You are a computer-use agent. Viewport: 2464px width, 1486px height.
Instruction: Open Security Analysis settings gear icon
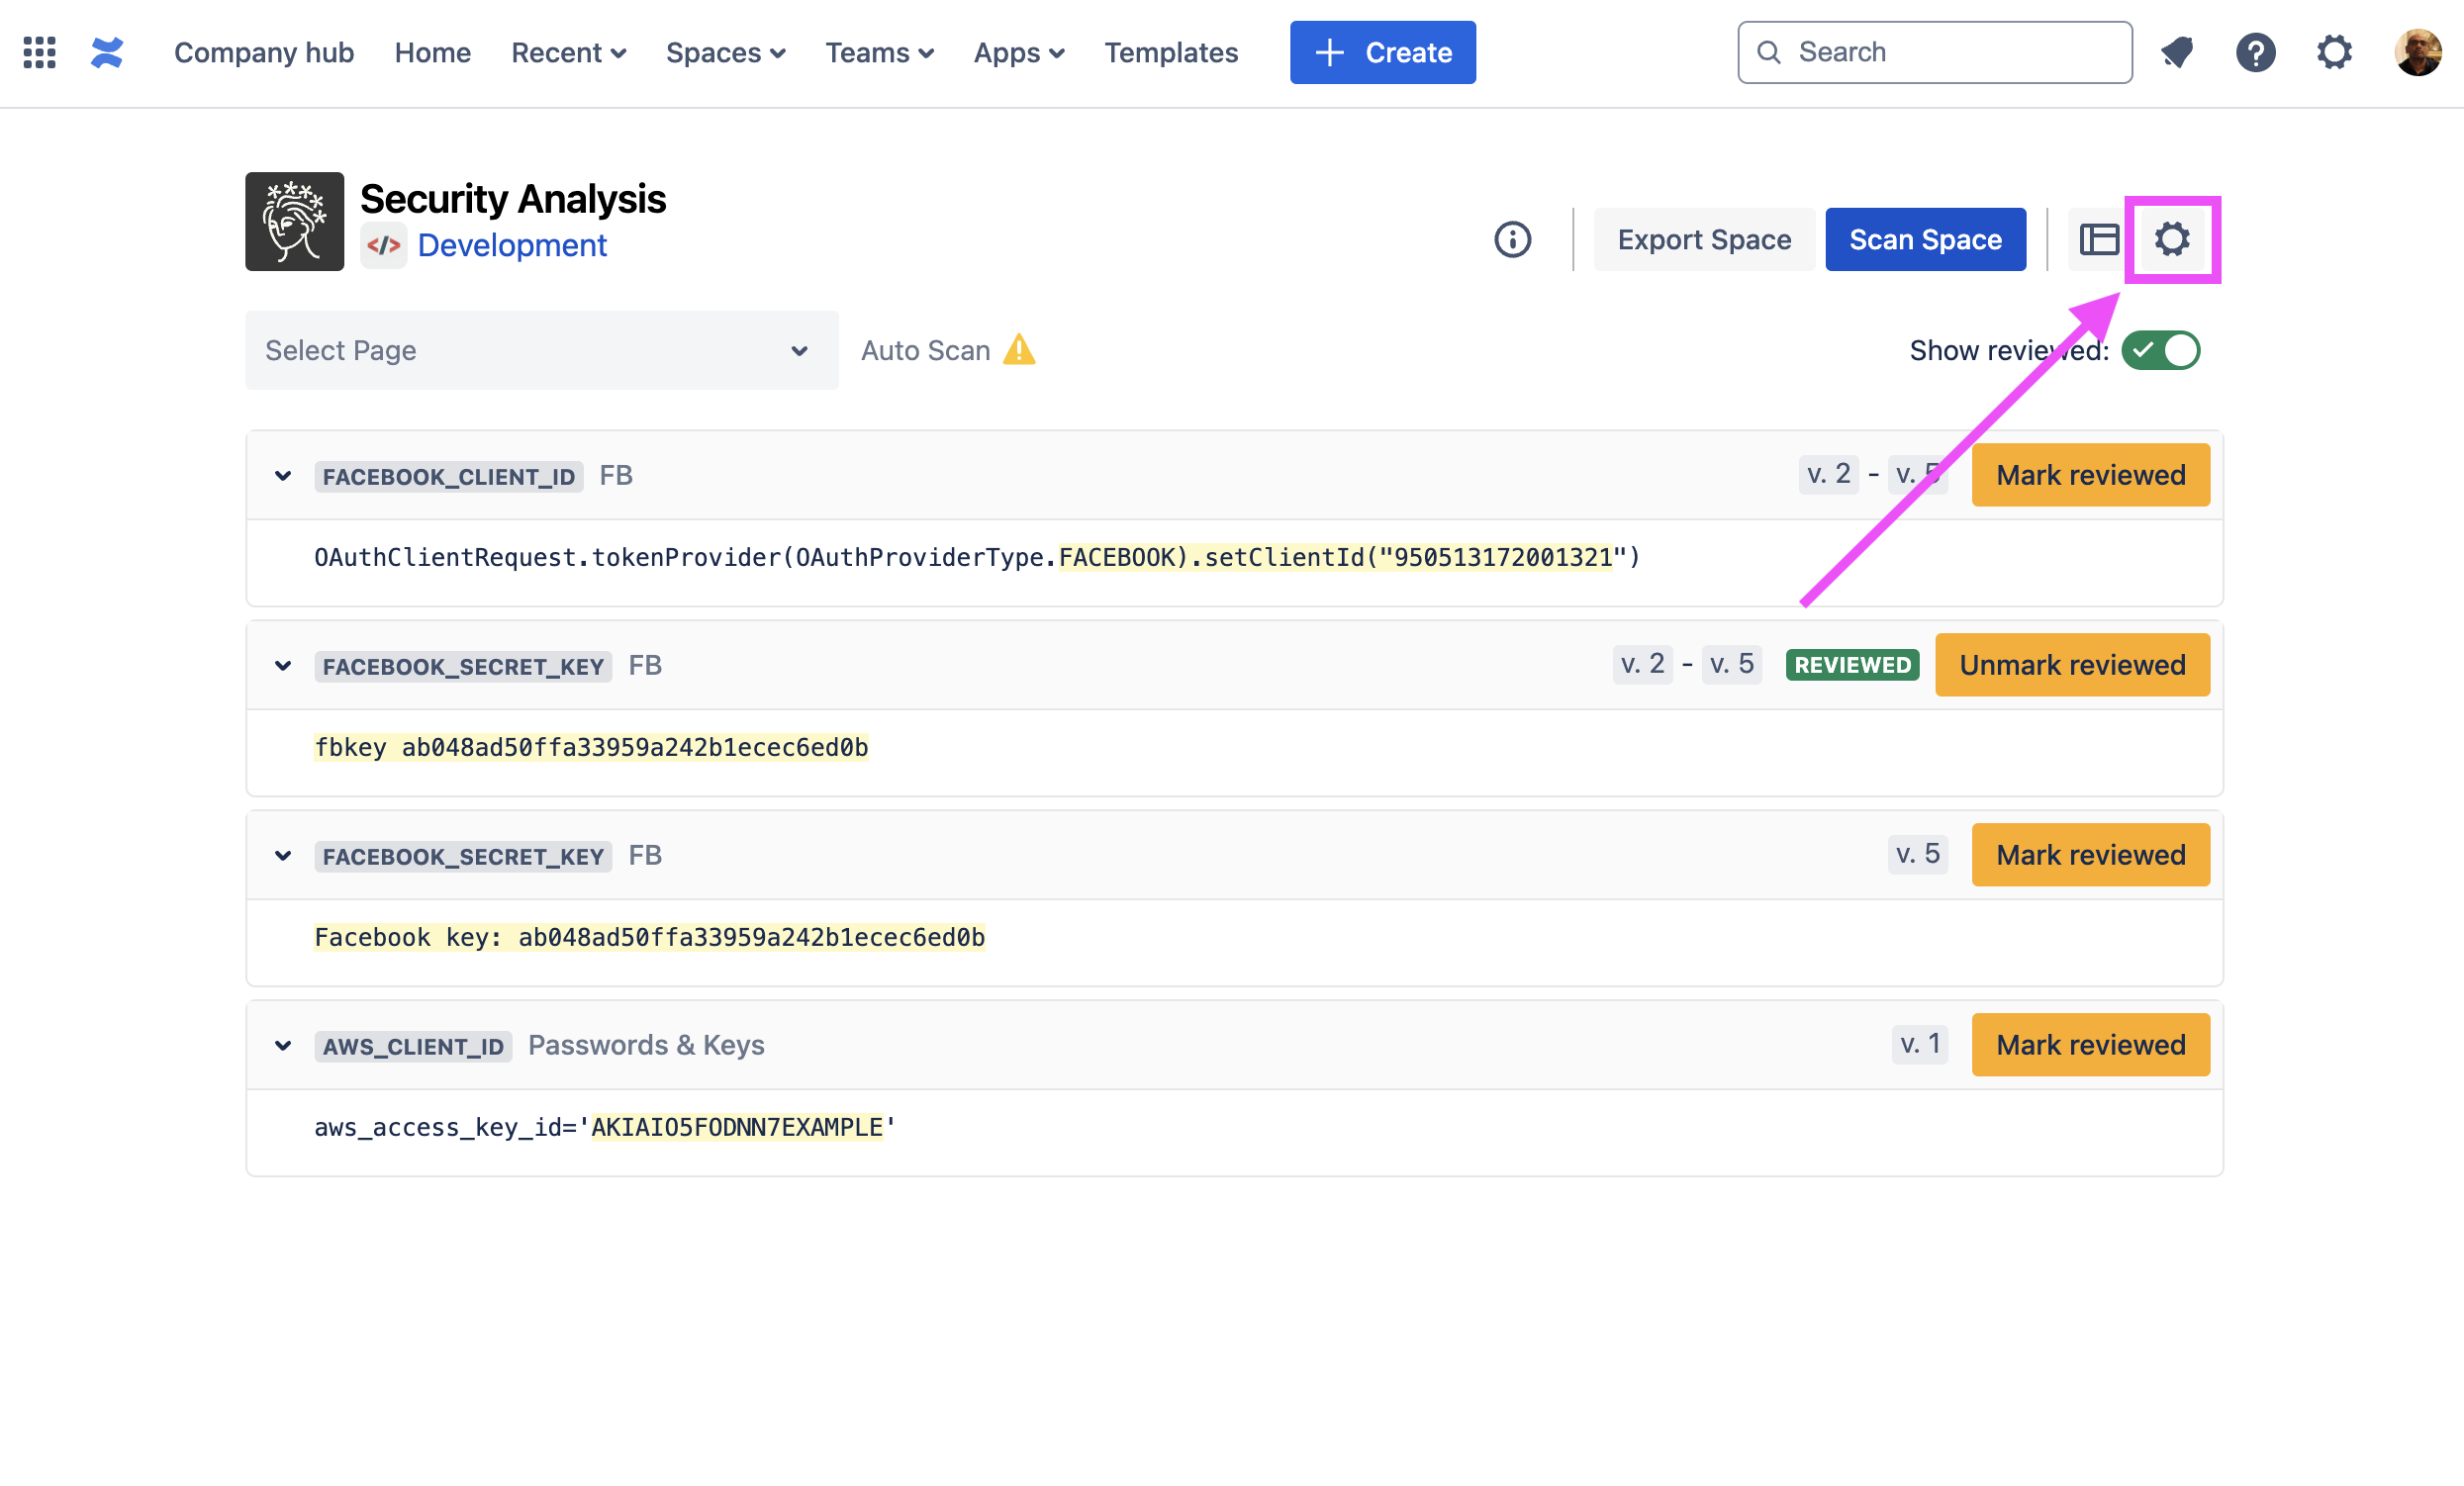click(x=2172, y=239)
